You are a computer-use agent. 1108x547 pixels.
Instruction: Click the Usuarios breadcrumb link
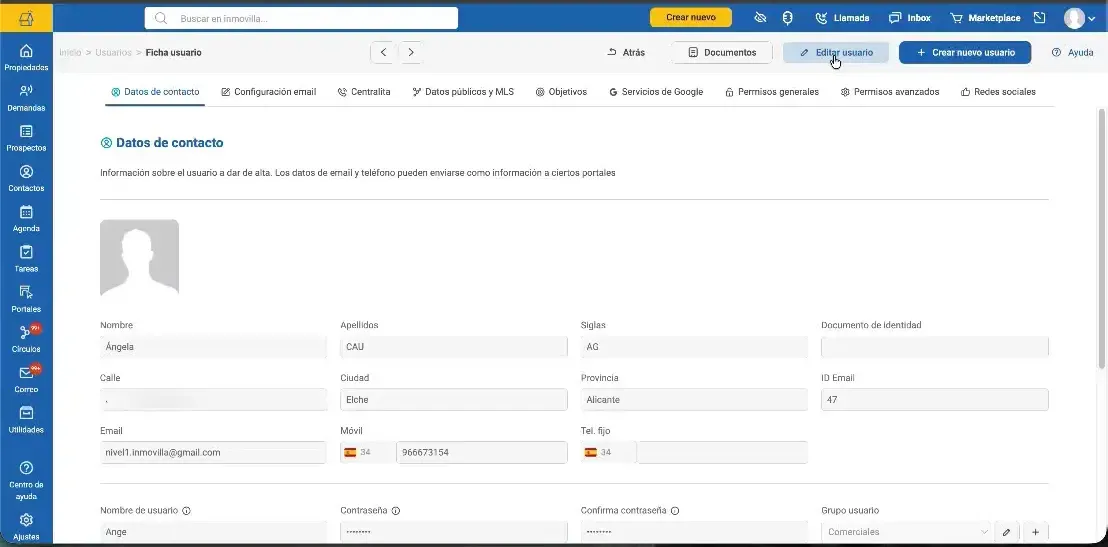coord(113,52)
